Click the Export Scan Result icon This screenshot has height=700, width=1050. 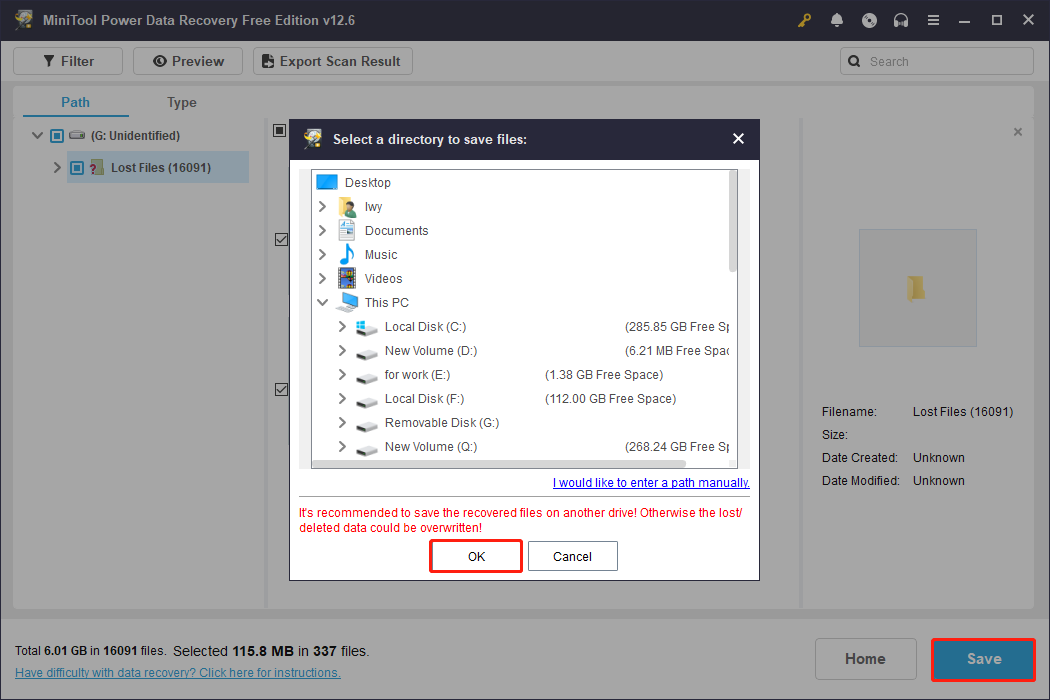(266, 61)
